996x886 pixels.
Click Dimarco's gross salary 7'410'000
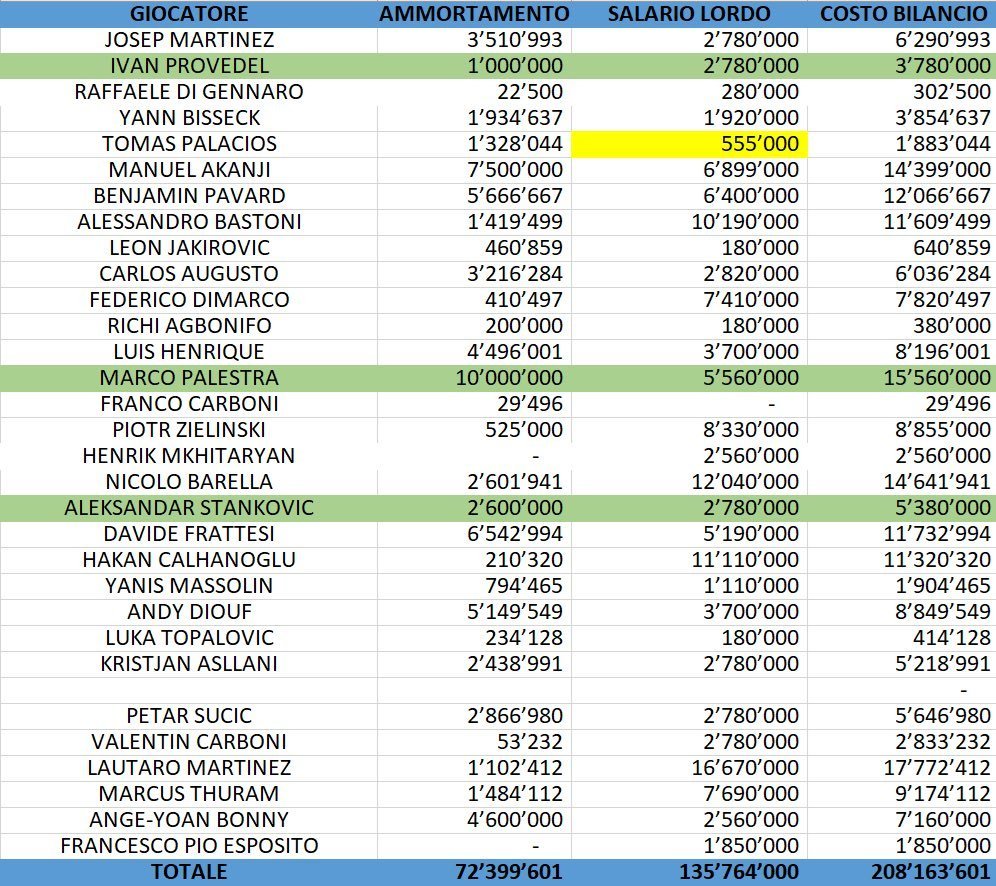[689, 300]
